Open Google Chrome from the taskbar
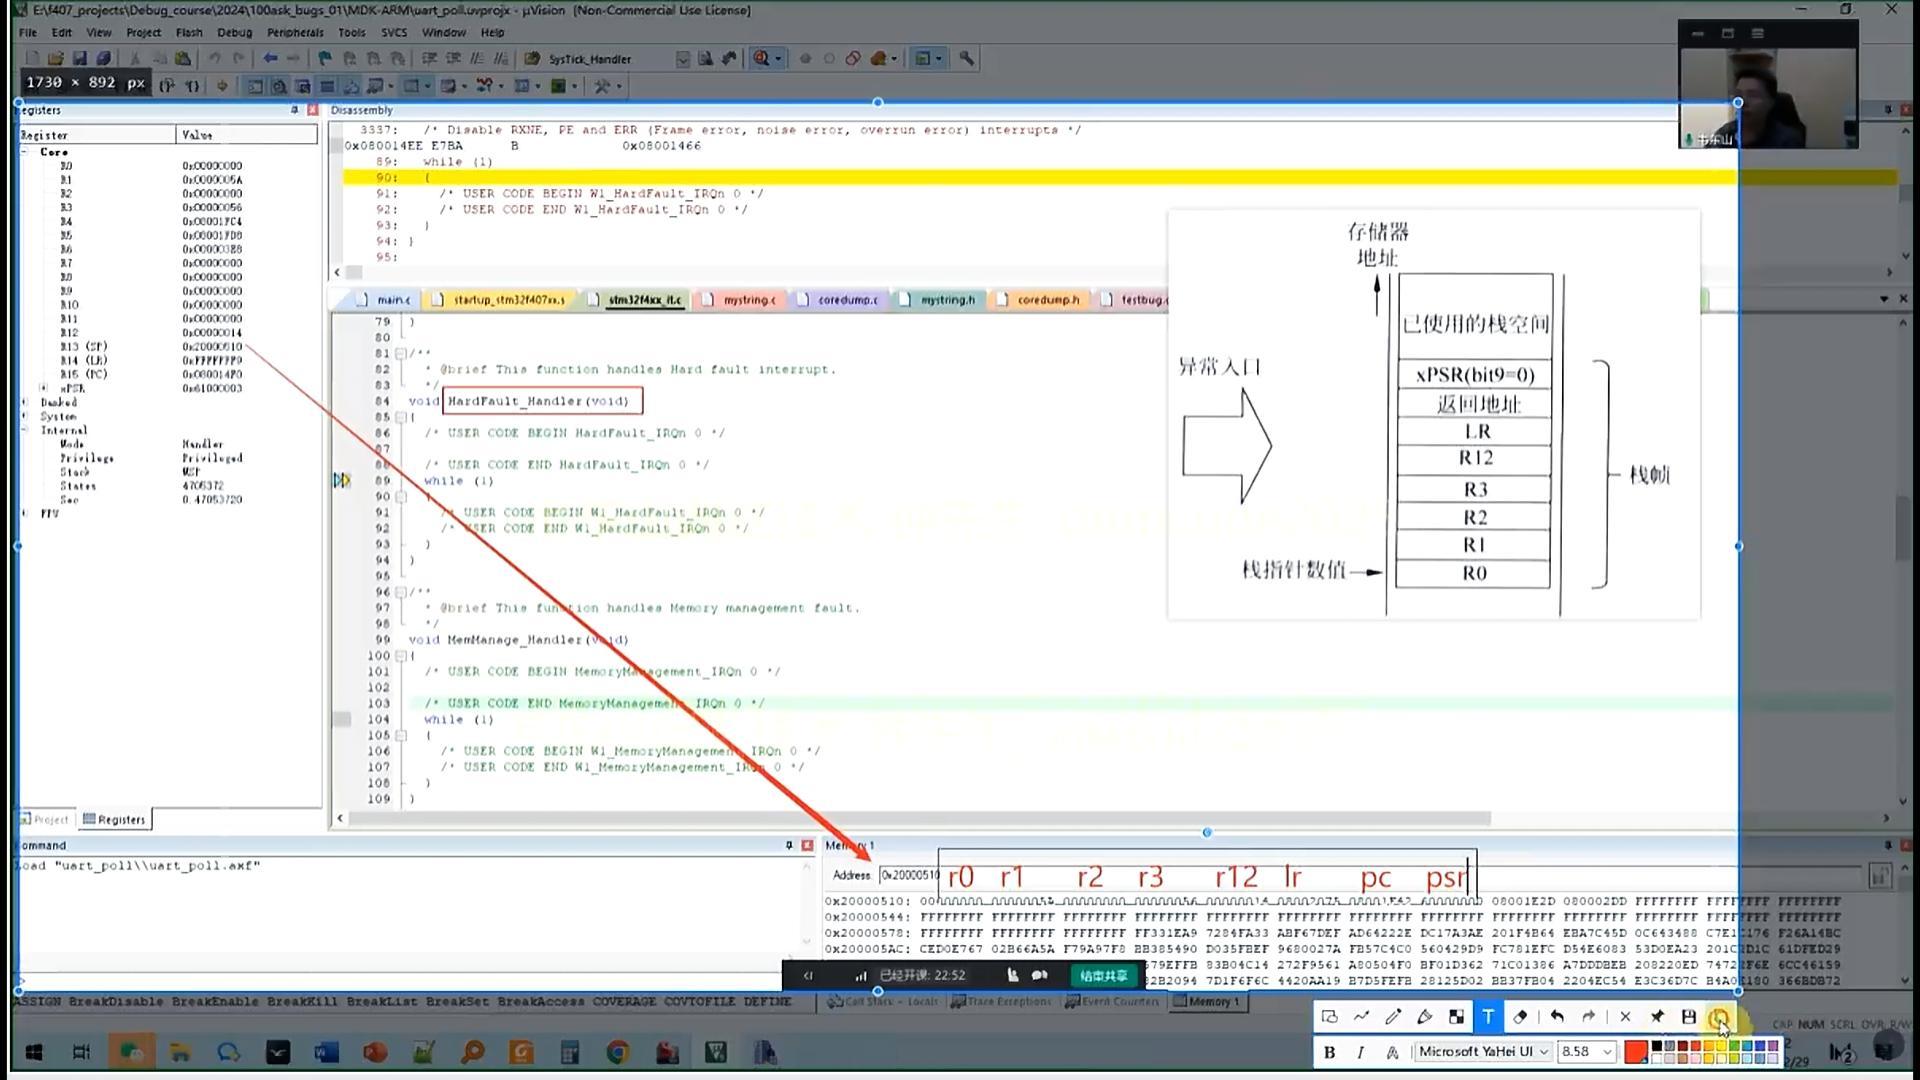The height and width of the screenshot is (1080, 1920). coord(618,1052)
